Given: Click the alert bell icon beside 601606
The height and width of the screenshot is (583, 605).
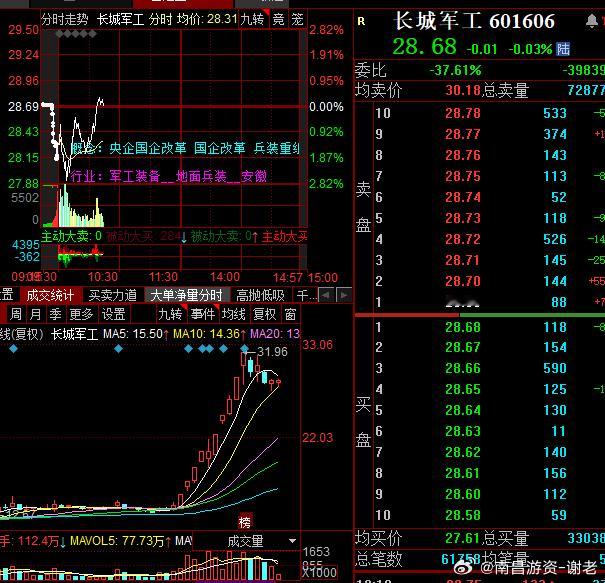Looking at the screenshot, I should pyautogui.click(x=591, y=21).
